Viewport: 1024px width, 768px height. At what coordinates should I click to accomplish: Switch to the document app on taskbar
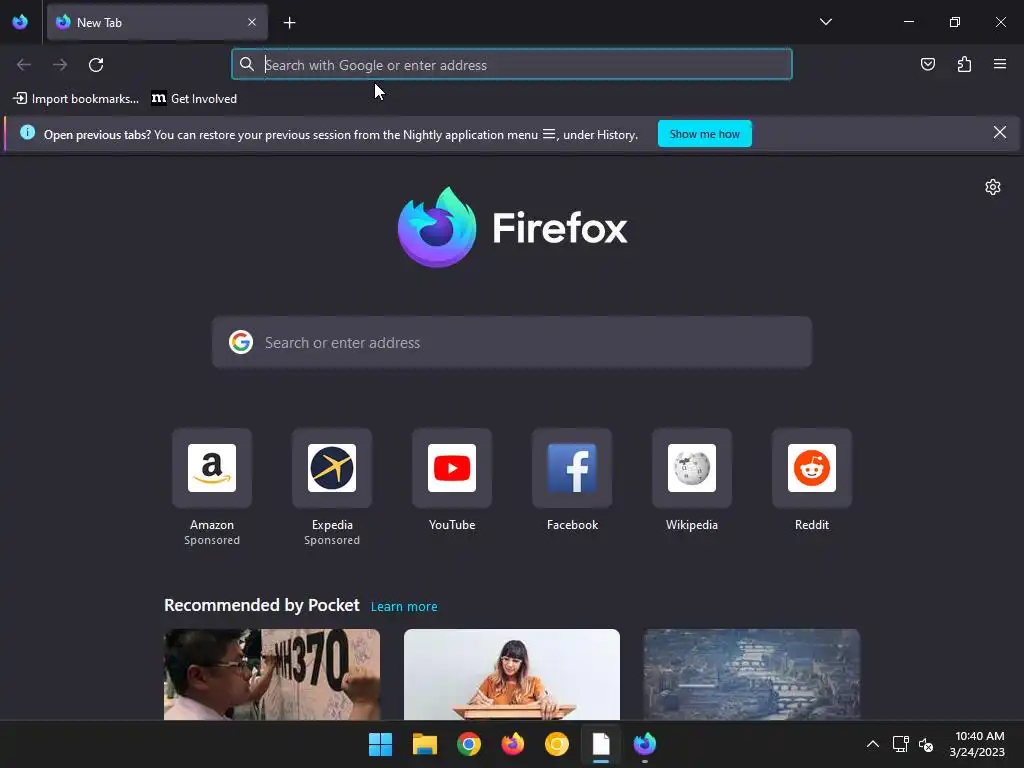tap(601, 744)
